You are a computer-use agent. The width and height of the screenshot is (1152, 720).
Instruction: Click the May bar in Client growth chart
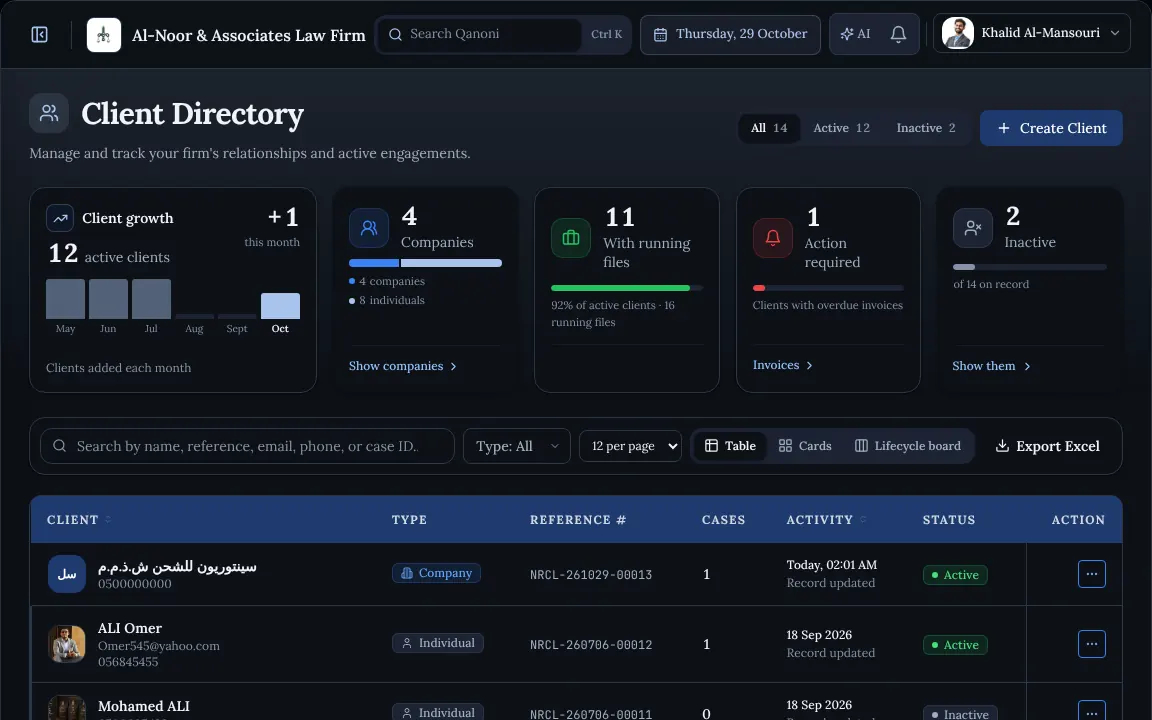click(65, 299)
